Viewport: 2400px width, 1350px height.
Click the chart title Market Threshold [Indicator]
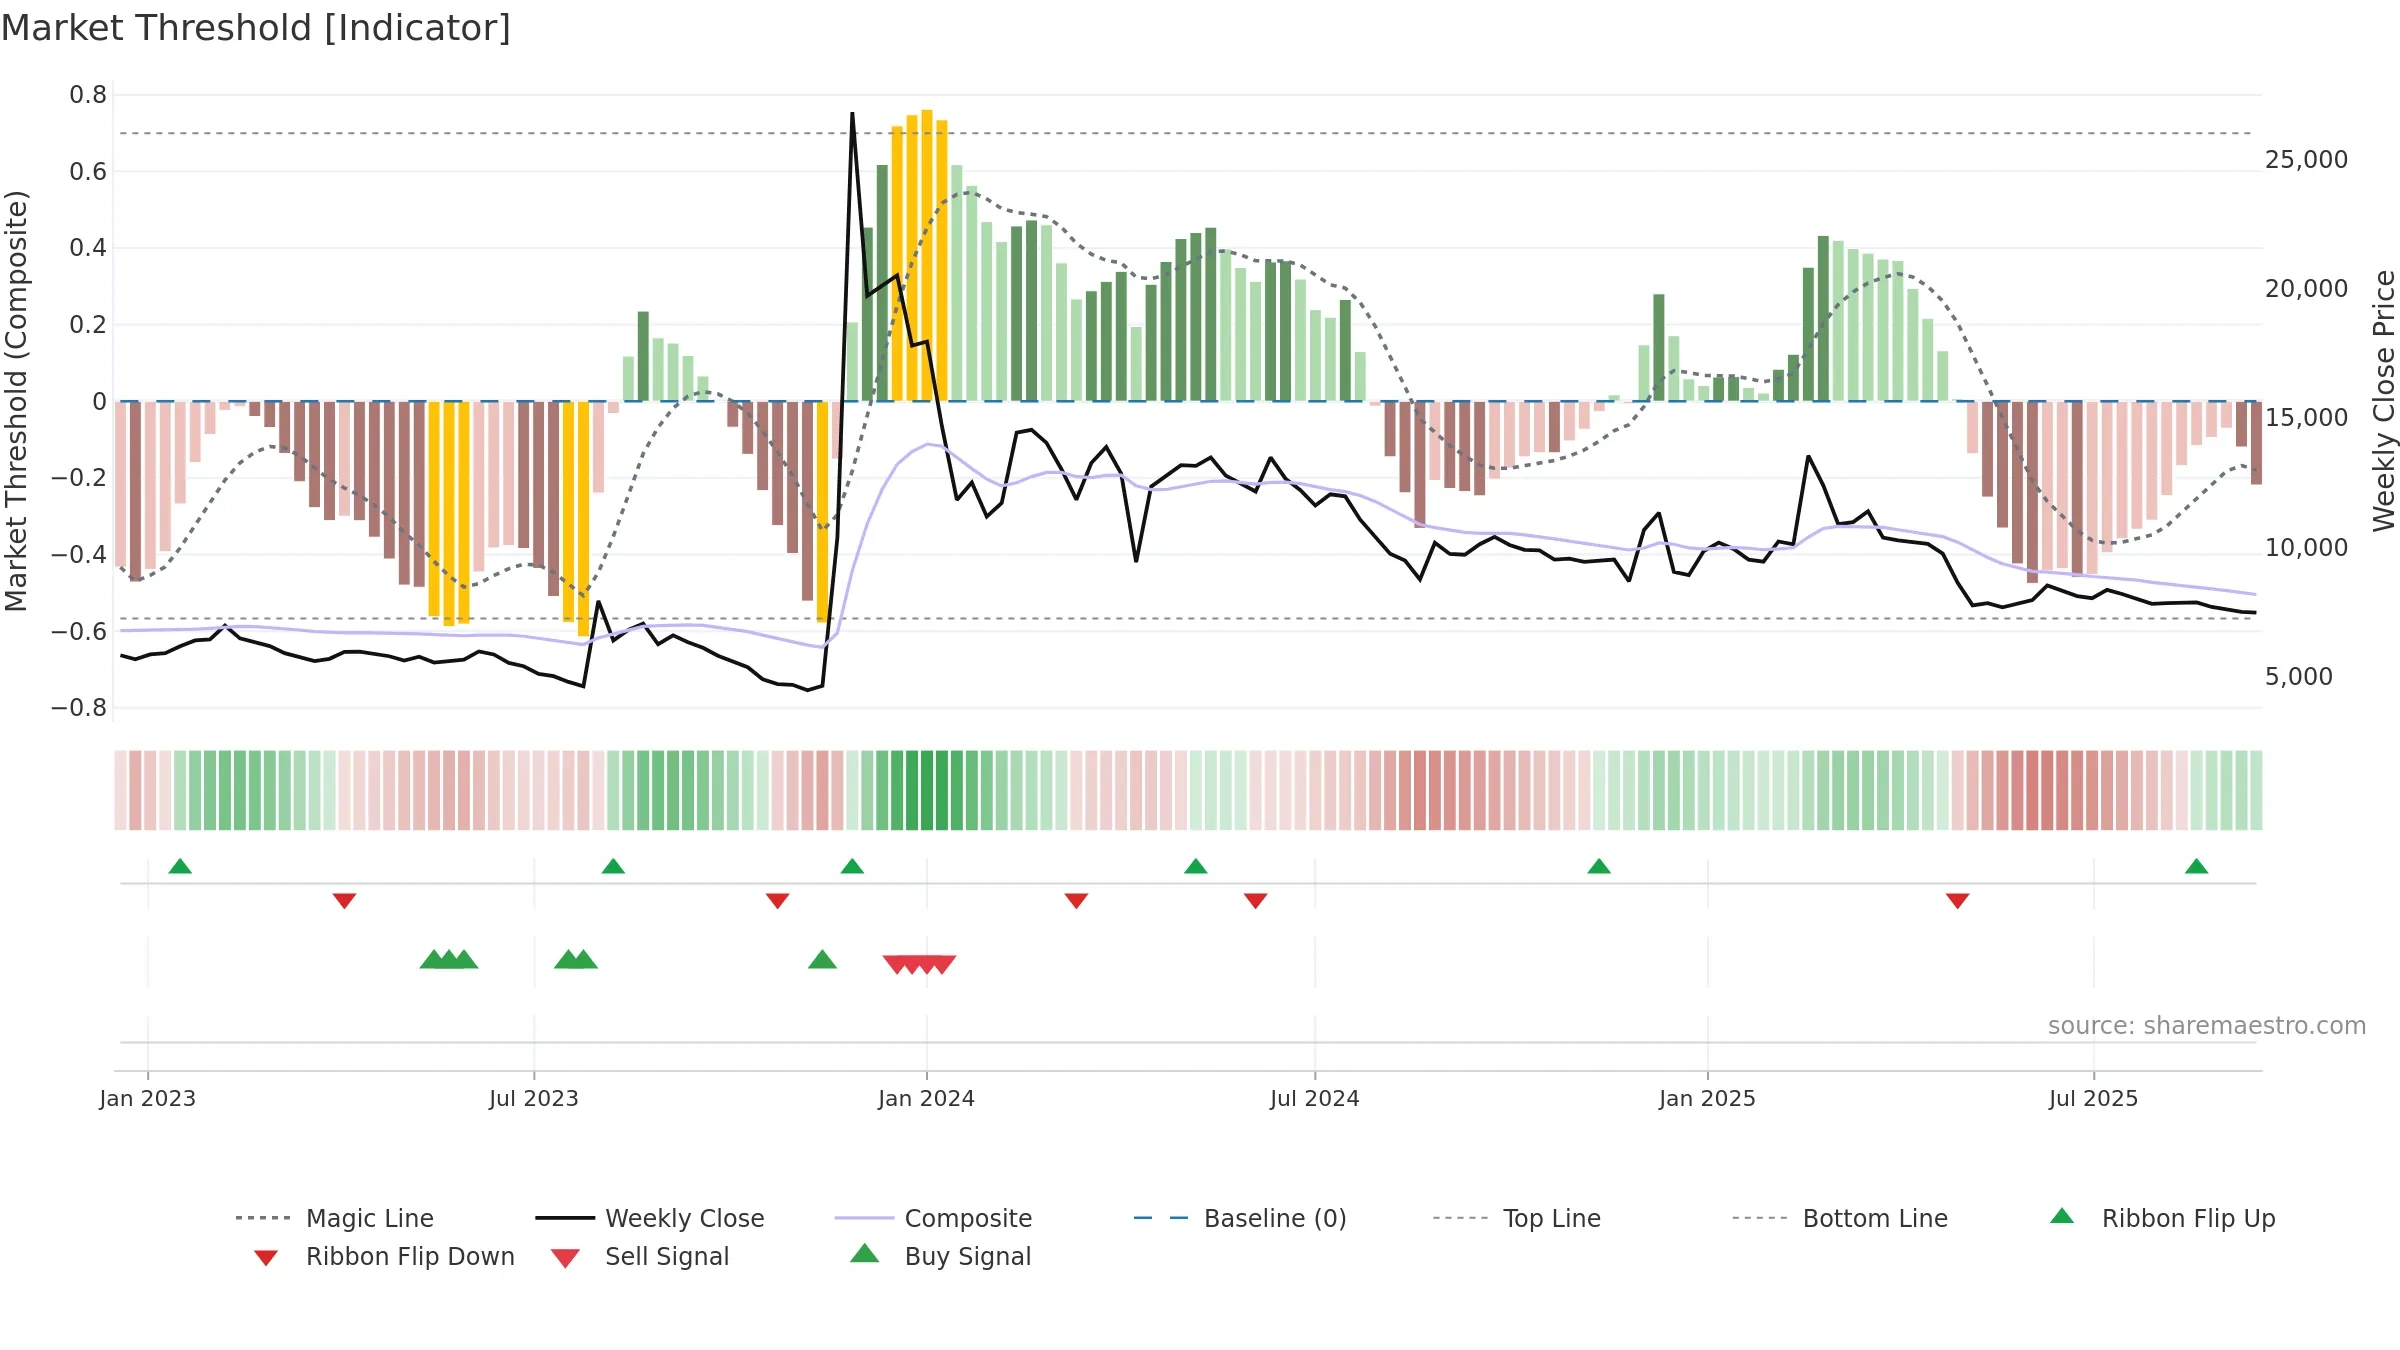(x=256, y=28)
